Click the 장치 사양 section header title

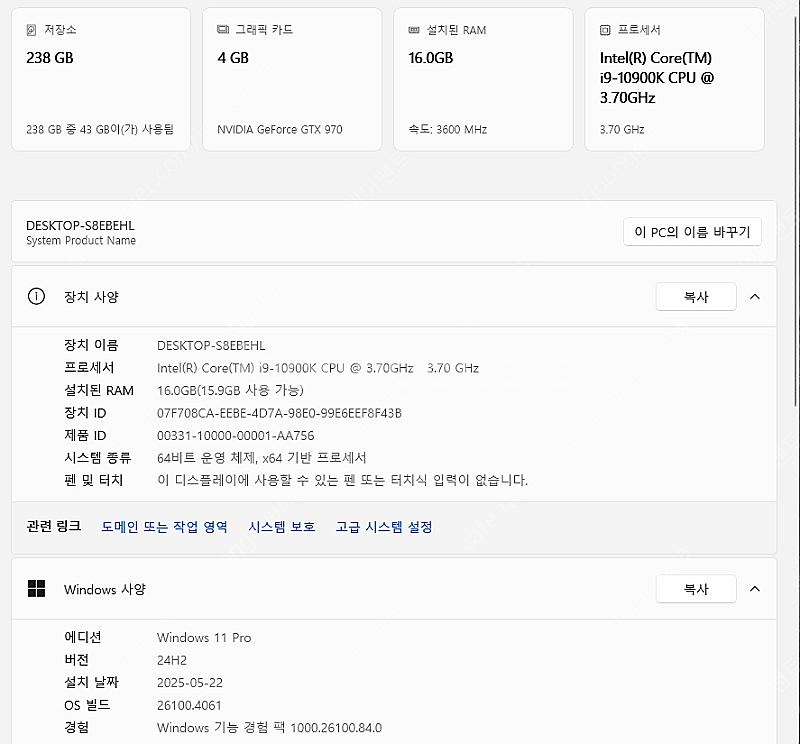[x=91, y=296]
